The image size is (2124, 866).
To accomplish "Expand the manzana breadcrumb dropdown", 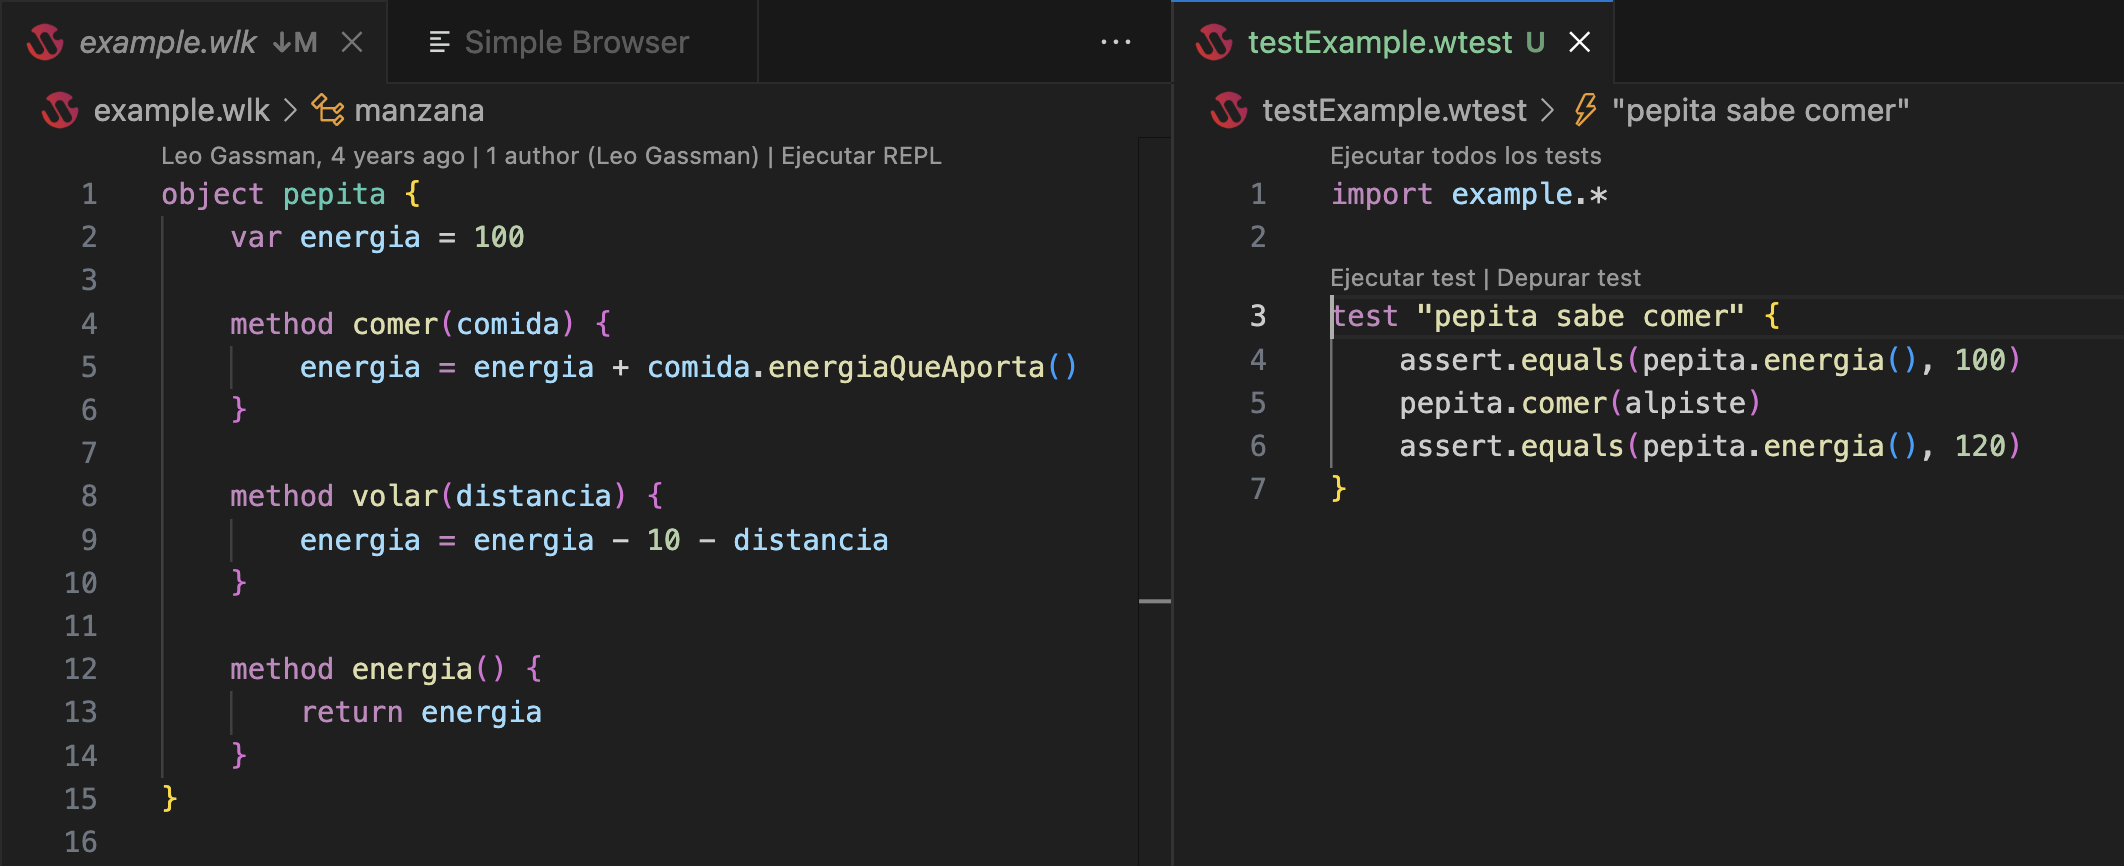I will 419,110.
